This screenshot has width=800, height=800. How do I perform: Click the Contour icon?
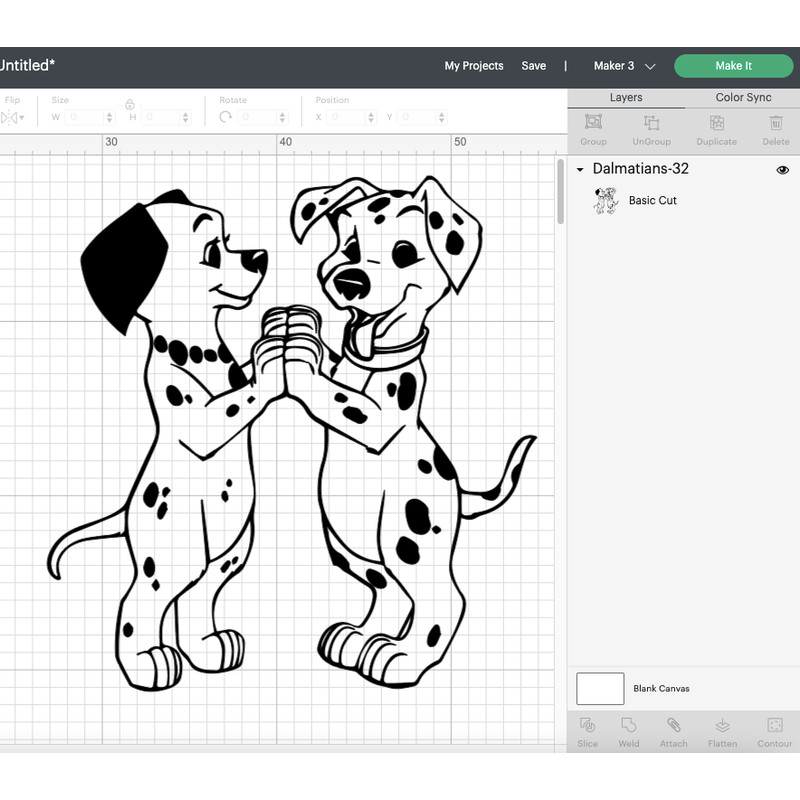coord(774,731)
